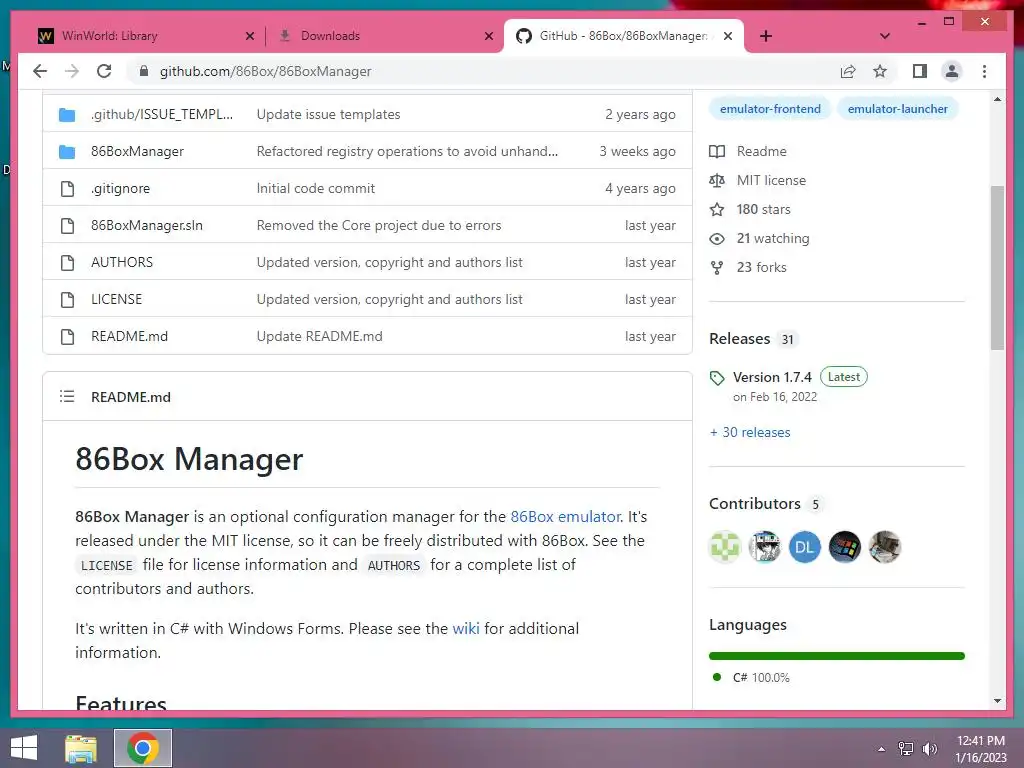Open Version 1.7.4 release

coord(772,377)
